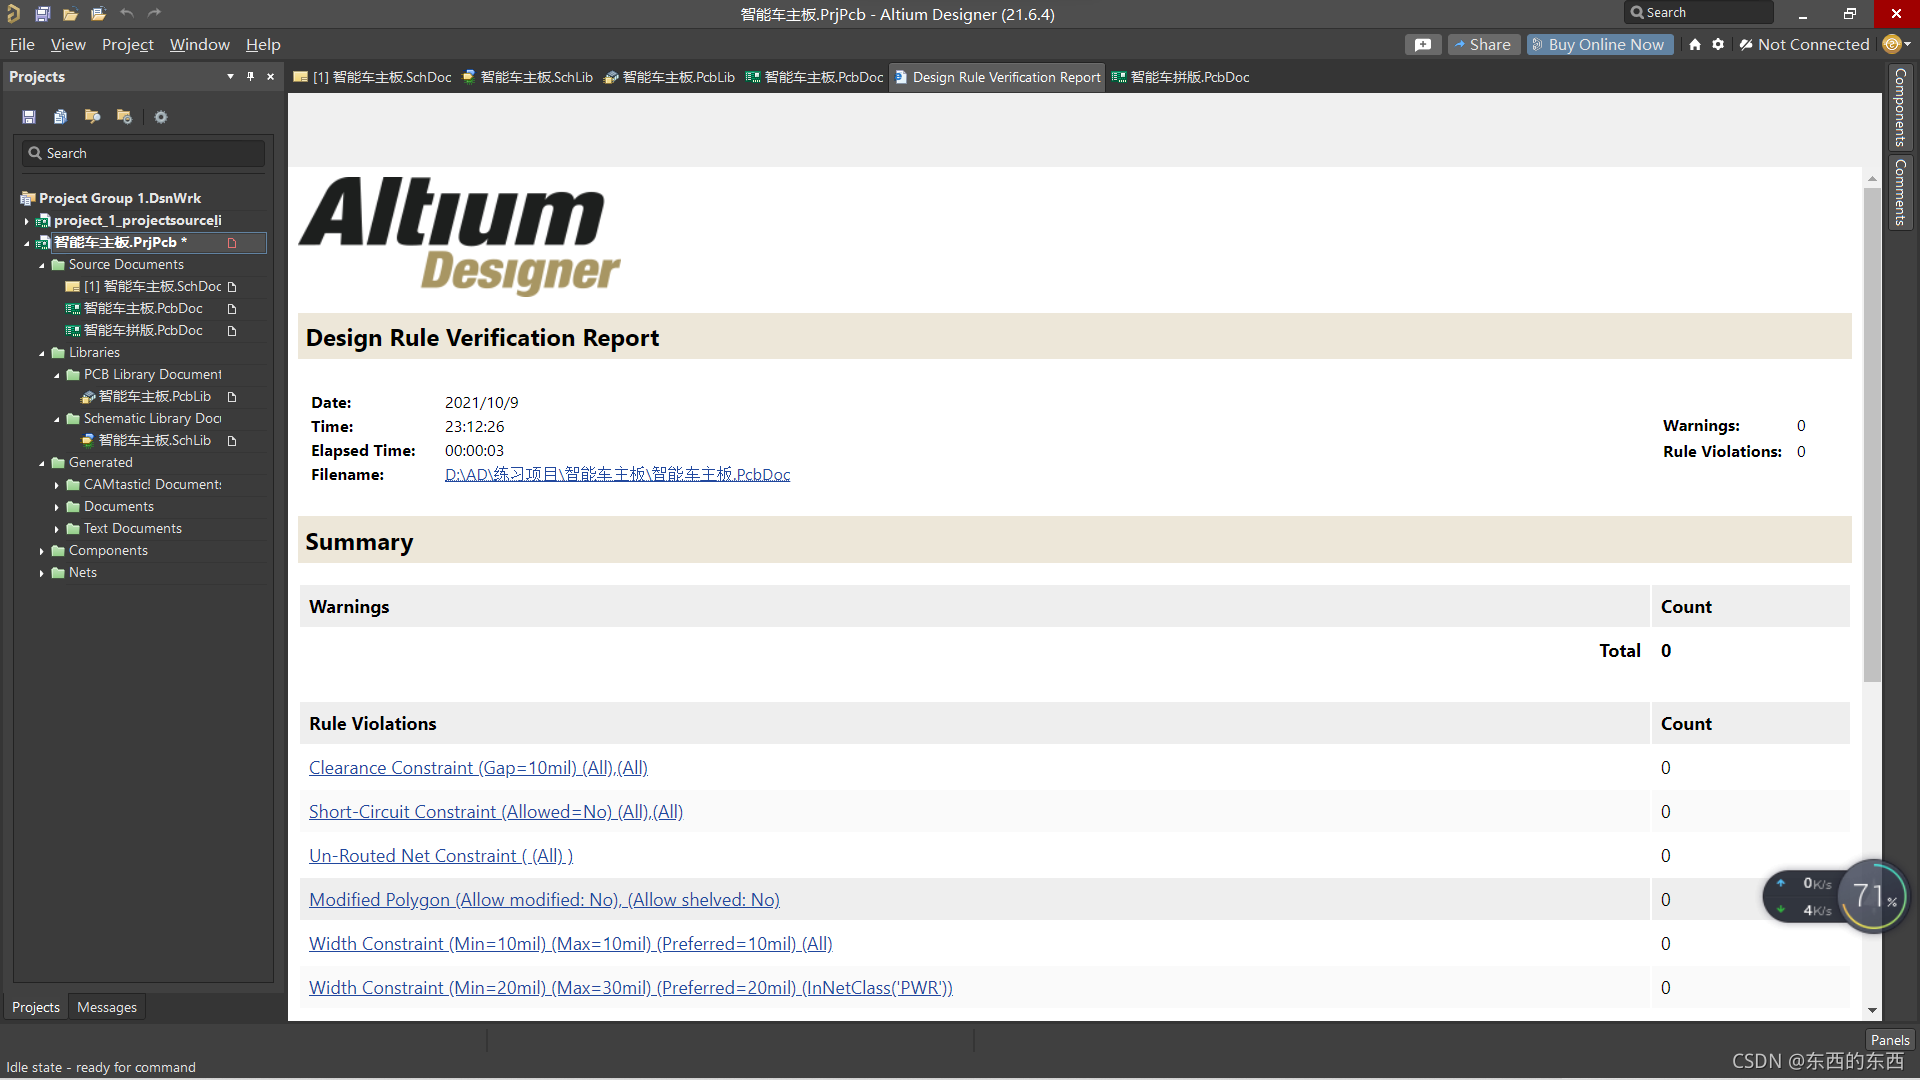Image resolution: width=1920 pixels, height=1080 pixels.
Task: Click the report vertical scrollbar thumb
Action: pyautogui.click(x=1872, y=435)
